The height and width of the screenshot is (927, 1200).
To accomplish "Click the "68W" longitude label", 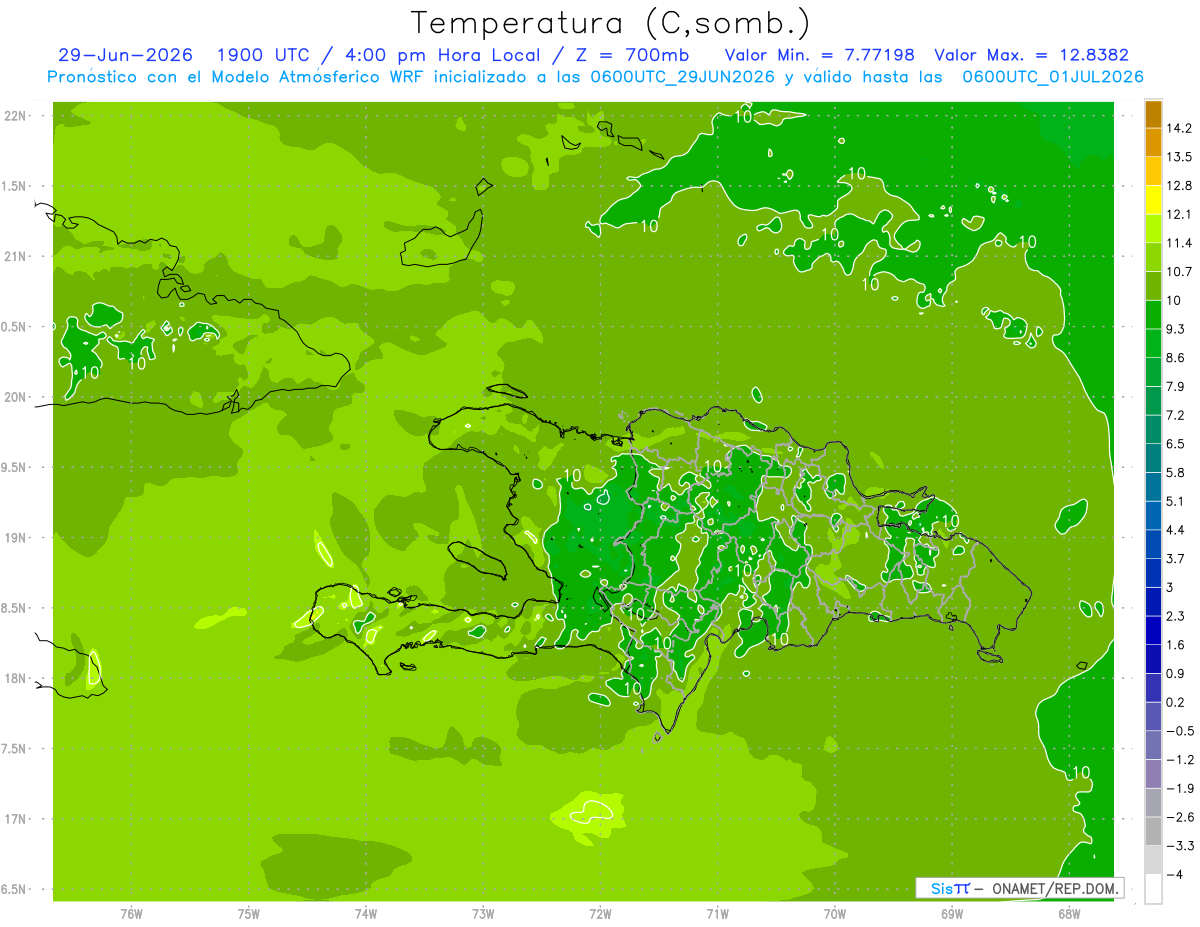I will click(1069, 913).
